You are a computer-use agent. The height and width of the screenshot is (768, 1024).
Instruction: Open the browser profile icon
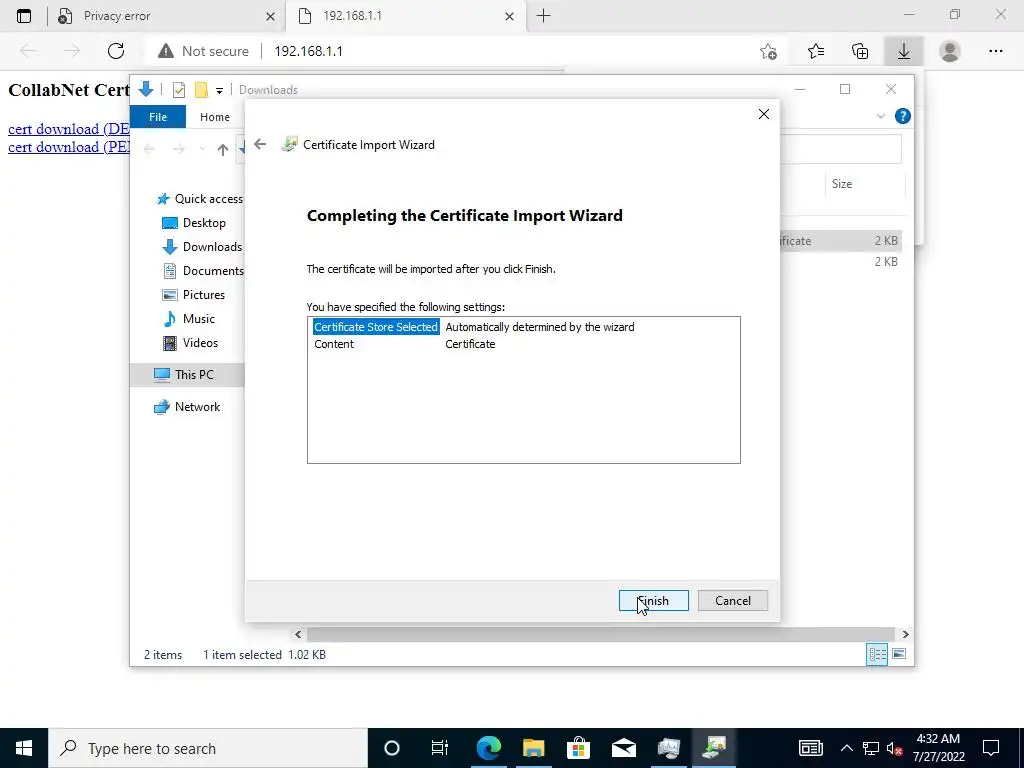coord(950,51)
